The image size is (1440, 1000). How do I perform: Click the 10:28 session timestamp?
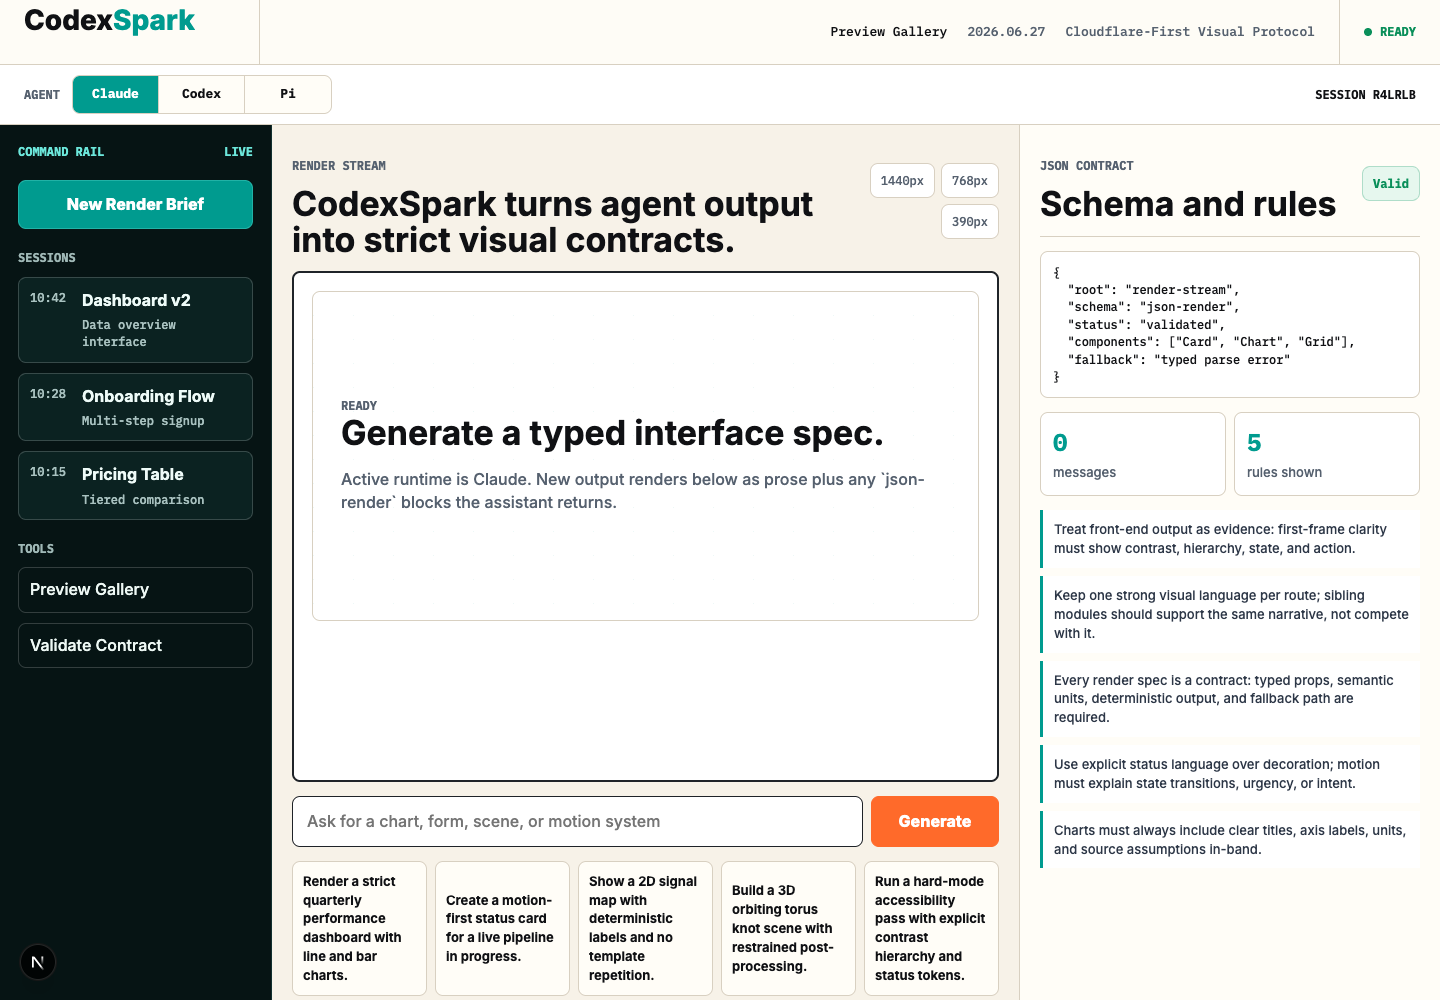48,394
